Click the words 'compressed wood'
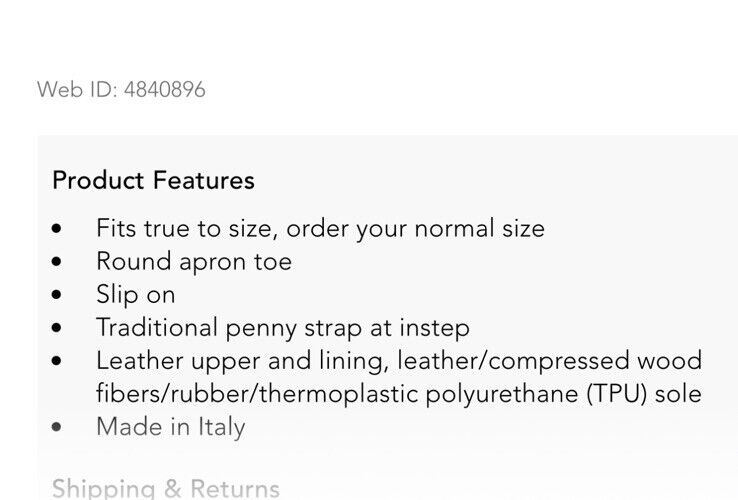 (x=595, y=361)
